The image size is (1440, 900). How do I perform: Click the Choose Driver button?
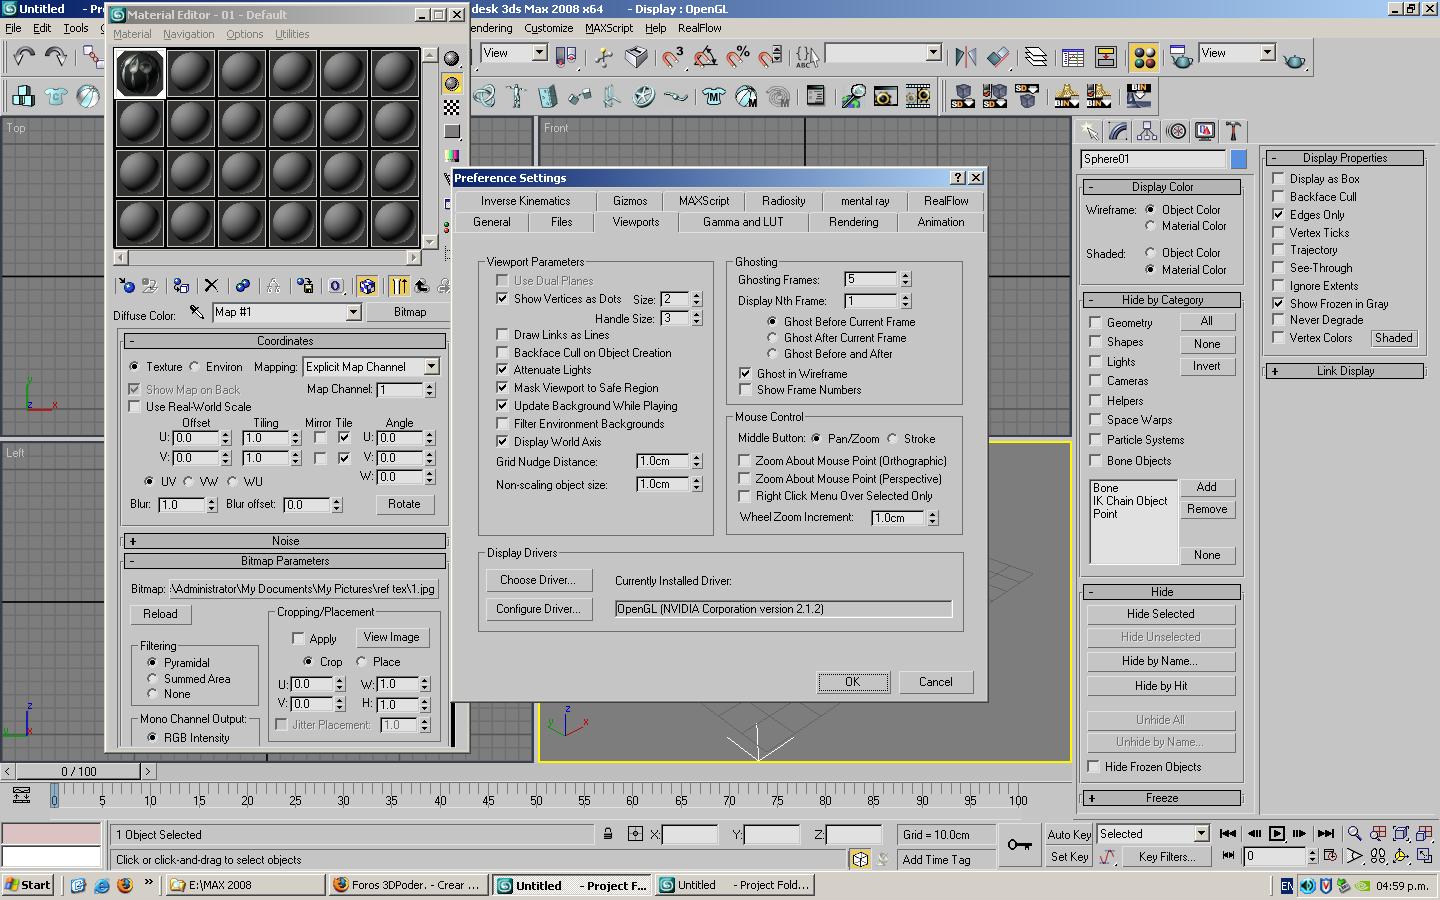point(537,580)
